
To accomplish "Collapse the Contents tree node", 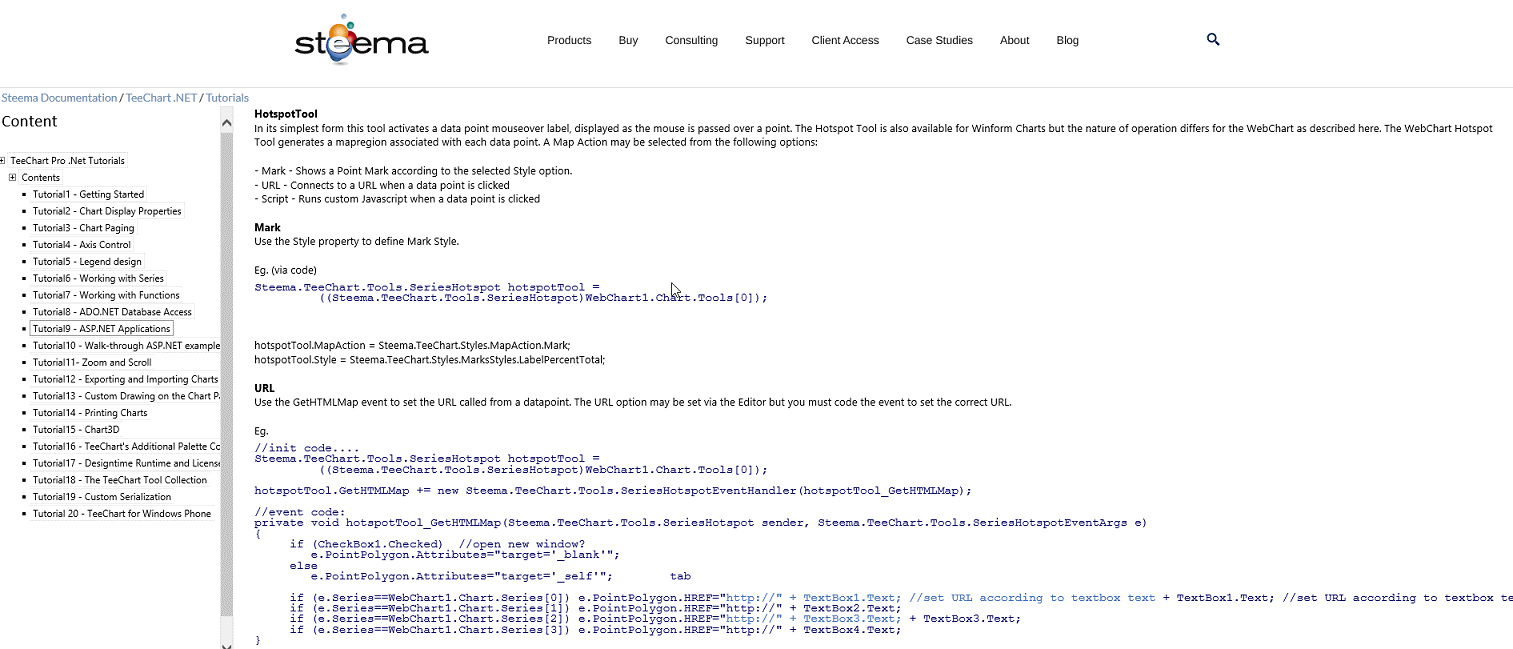I will tap(12, 177).
